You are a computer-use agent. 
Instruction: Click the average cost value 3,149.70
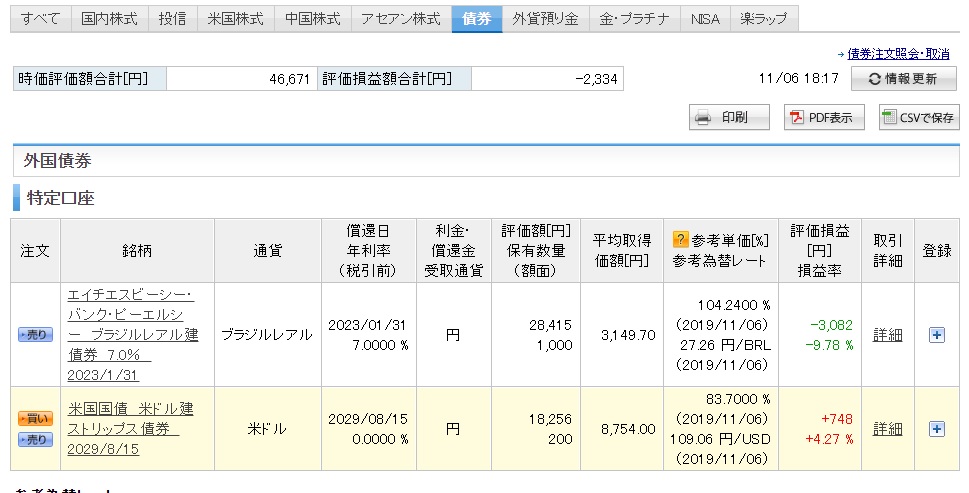coord(628,335)
